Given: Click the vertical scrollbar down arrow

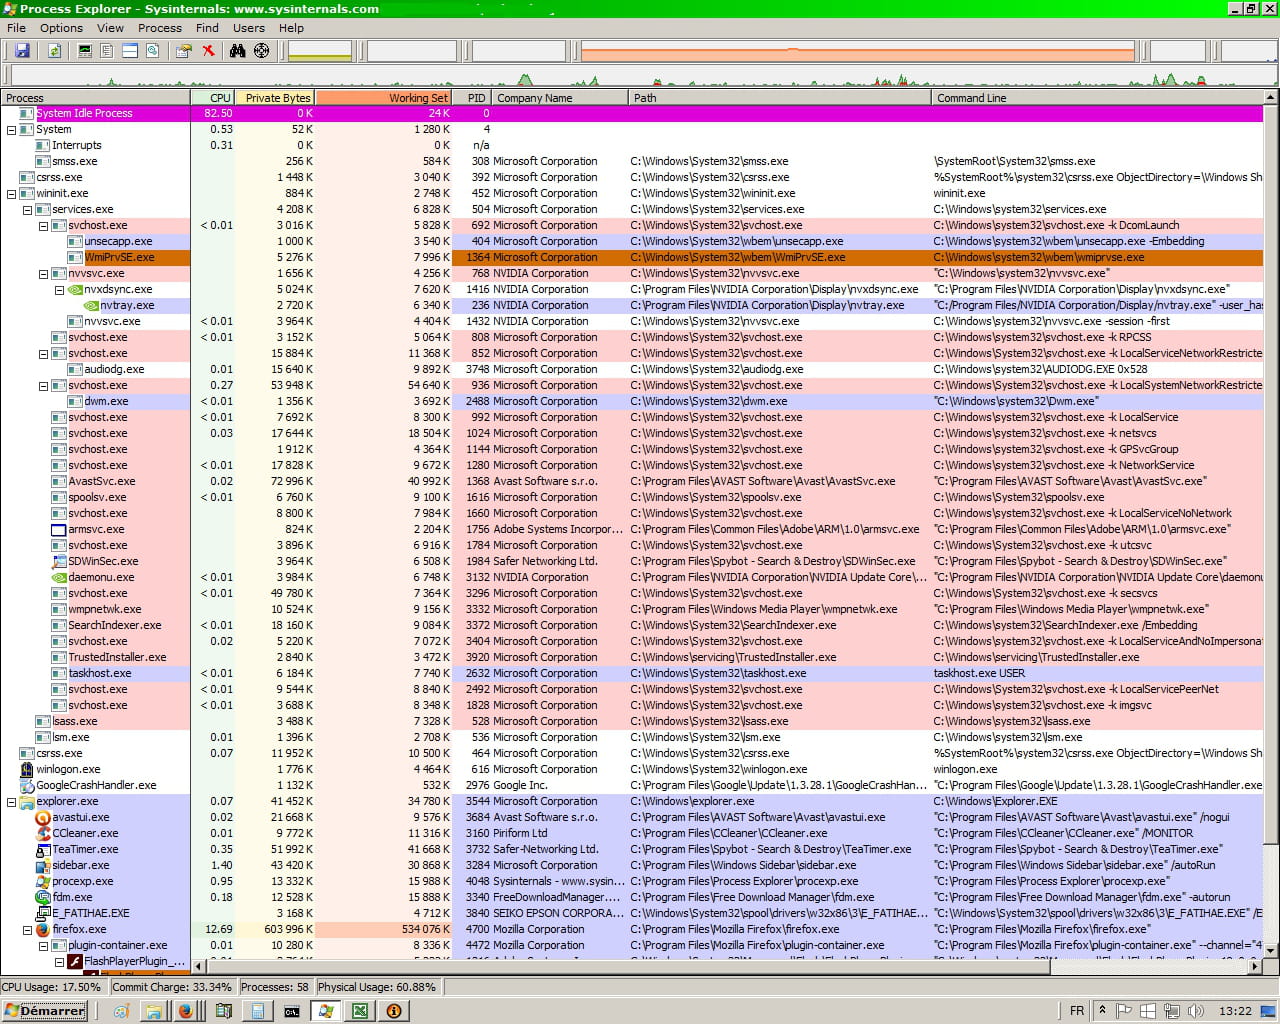Looking at the screenshot, I should tap(1271, 951).
